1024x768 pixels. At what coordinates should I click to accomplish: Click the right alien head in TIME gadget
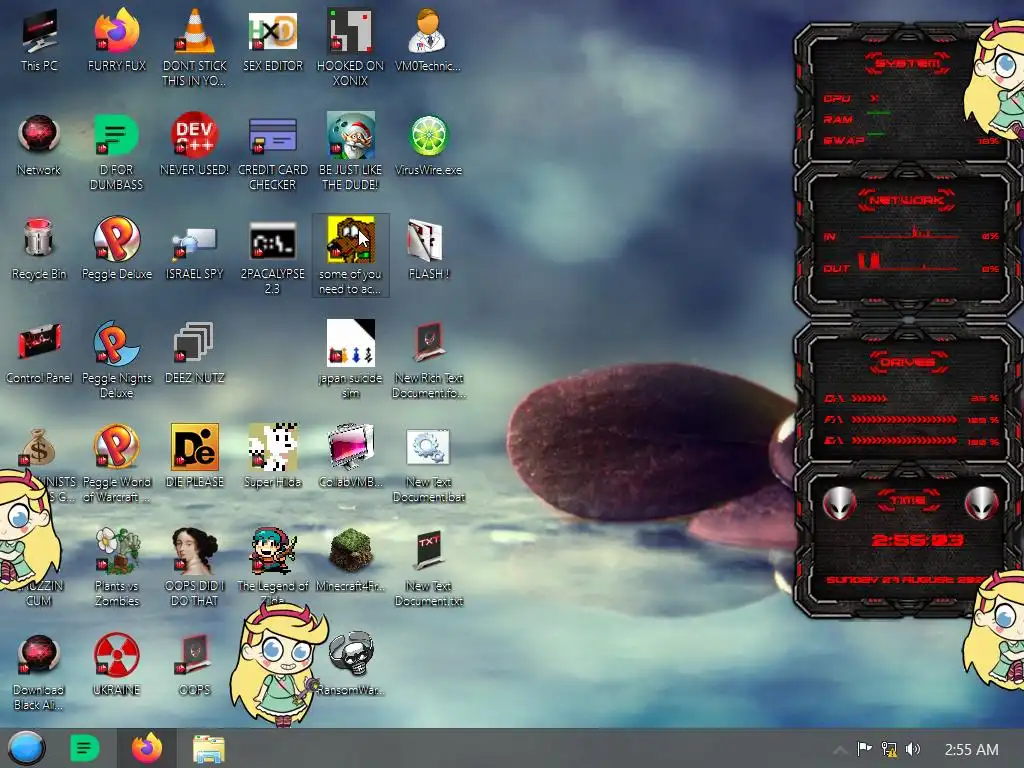click(981, 504)
